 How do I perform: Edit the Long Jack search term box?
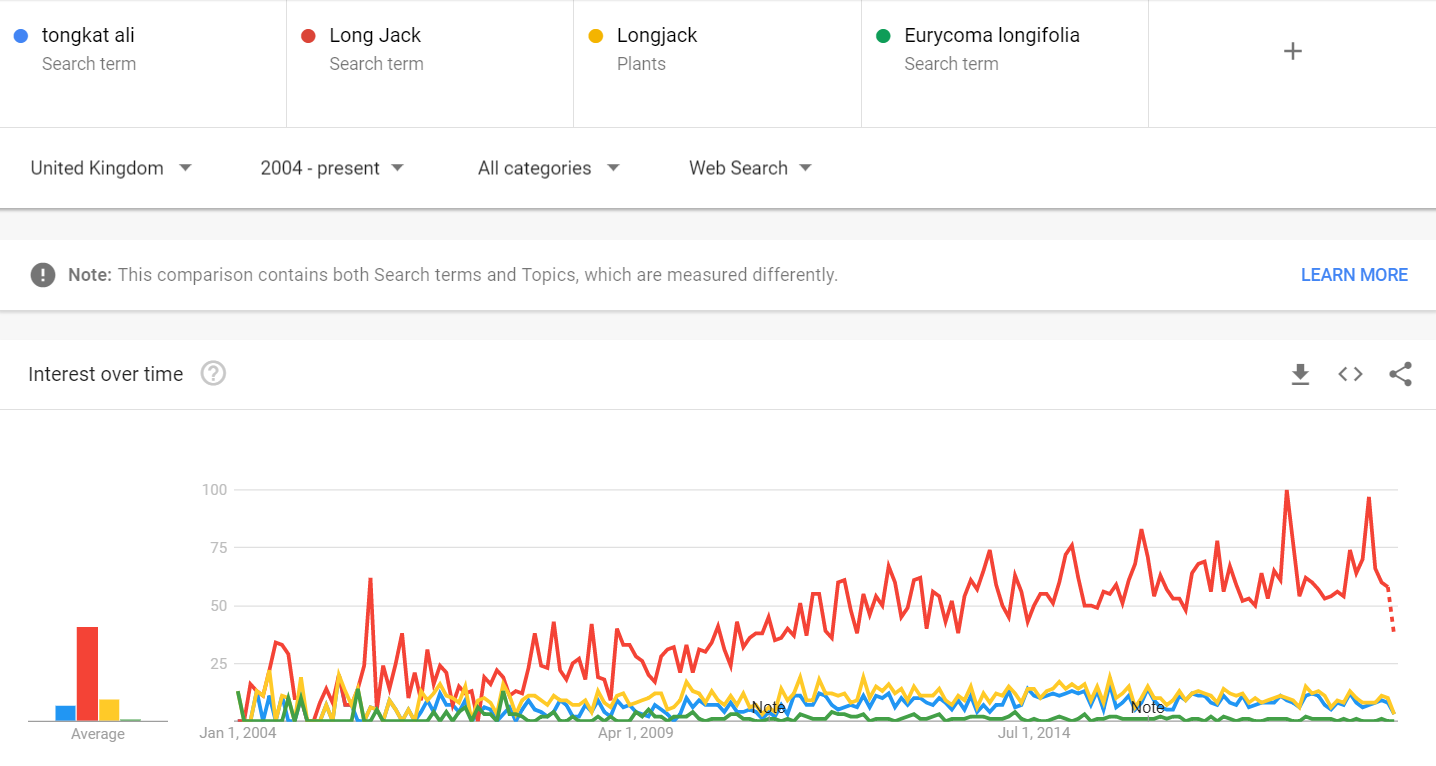(x=430, y=64)
